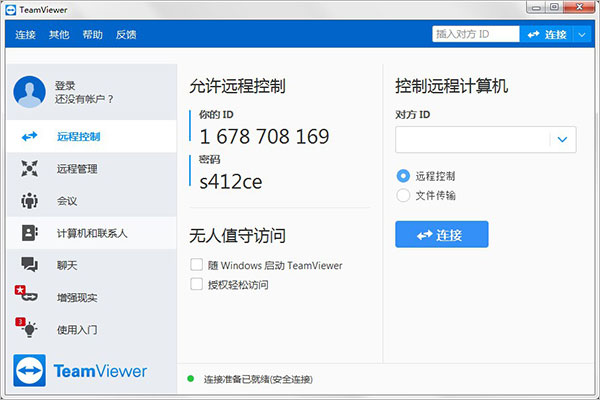600x400 pixels.
Task: Maximize the TeamViewer window
Action: [554, 7]
